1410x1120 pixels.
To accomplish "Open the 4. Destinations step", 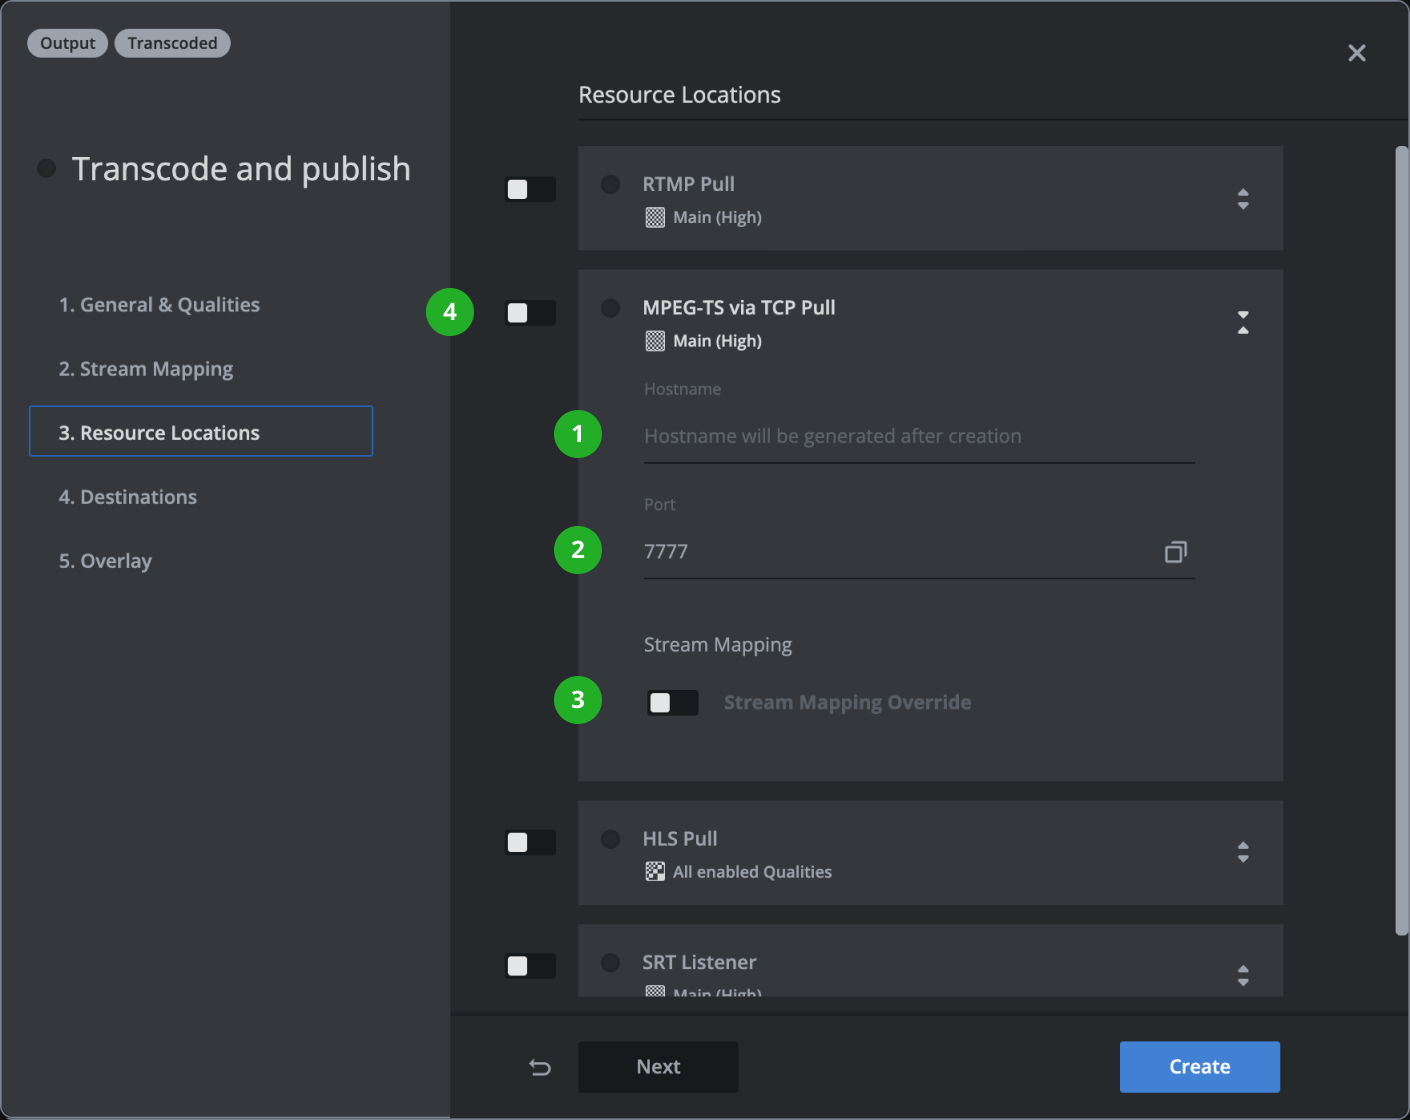I will (128, 497).
